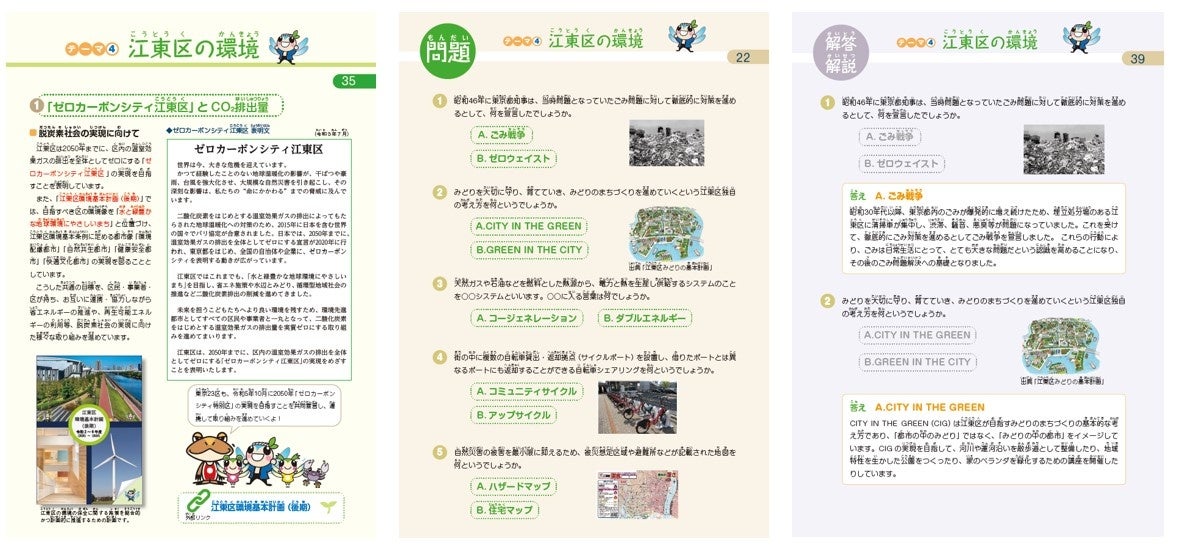
Task: Click question number 4 circle on page 22
Action: point(441,357)
